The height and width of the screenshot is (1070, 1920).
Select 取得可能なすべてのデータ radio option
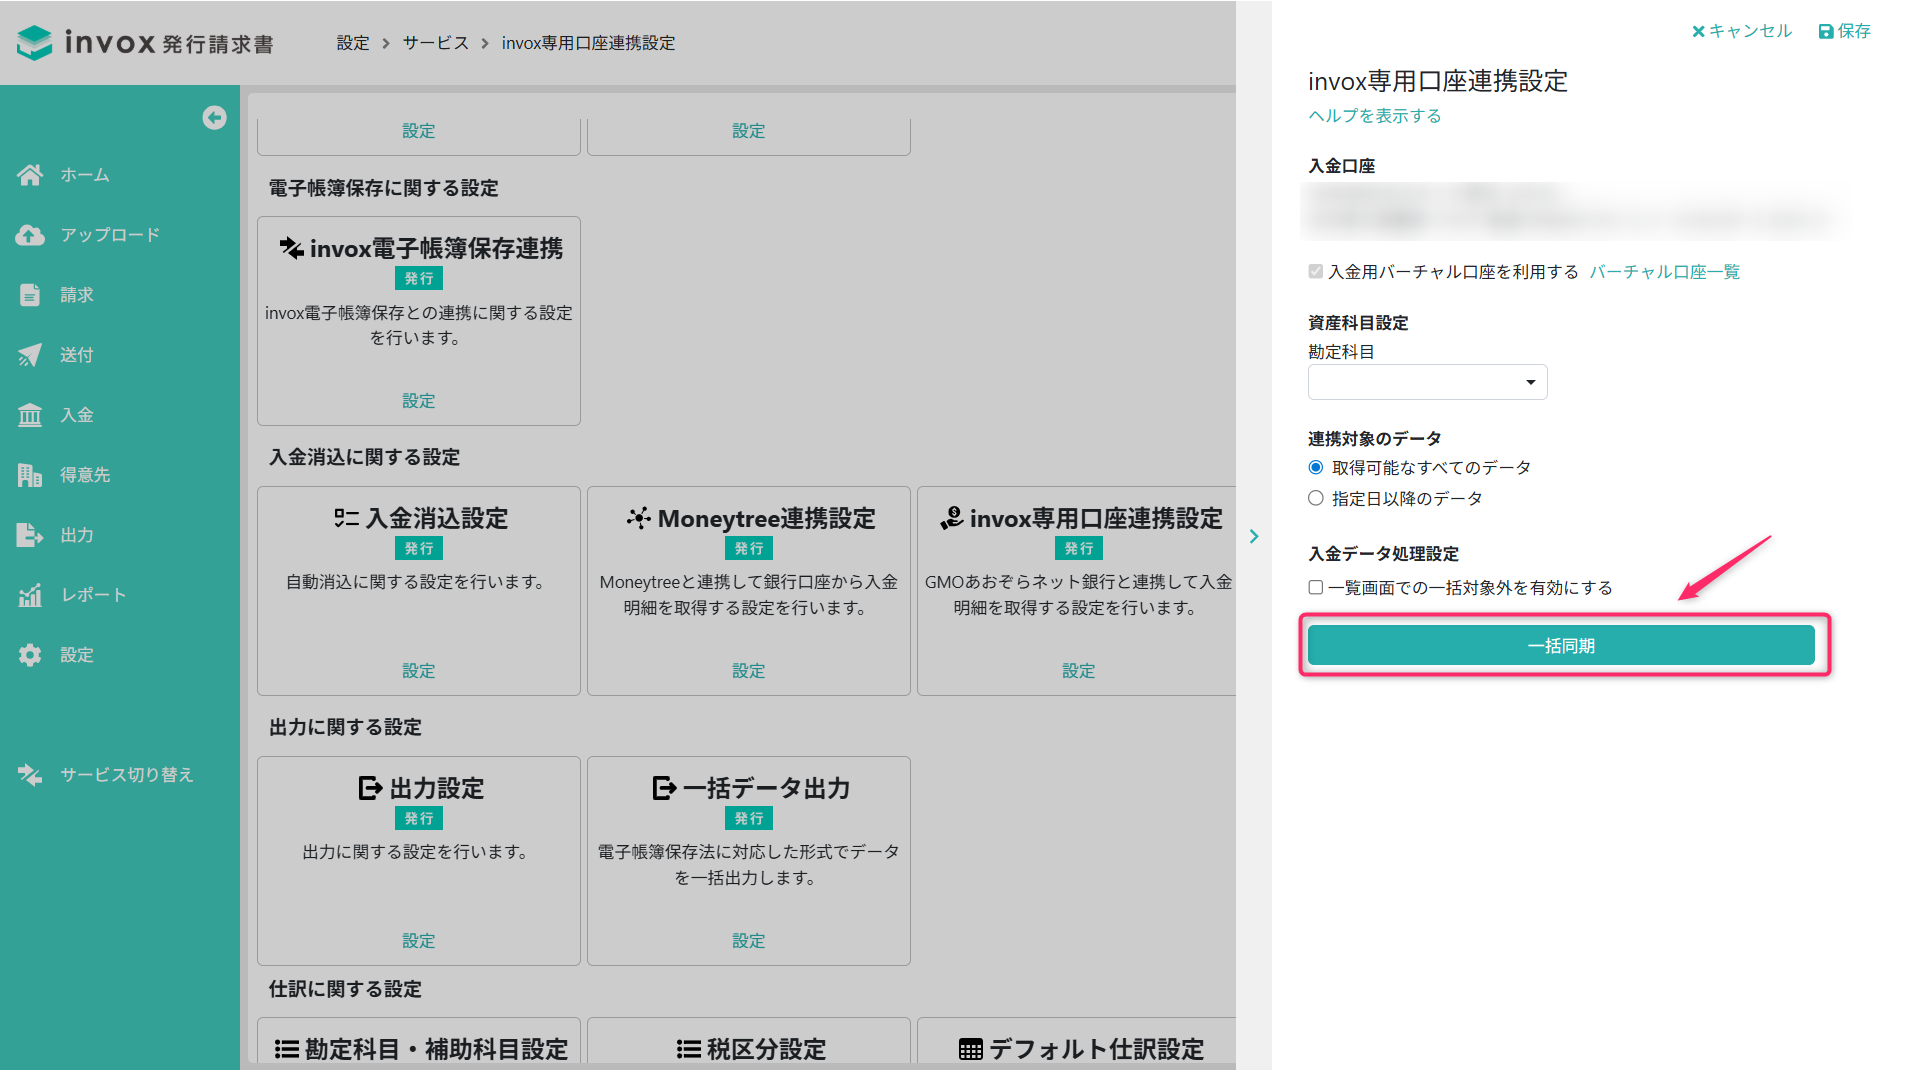tap(1316, 468)
